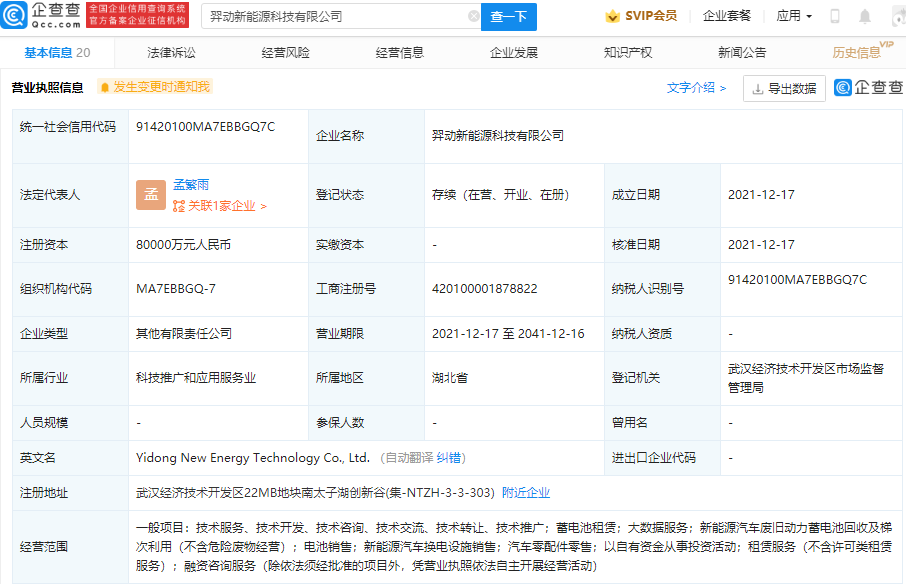Open the notification bell icon
This screenshot has width=906, height=584.
click(865, 16)
